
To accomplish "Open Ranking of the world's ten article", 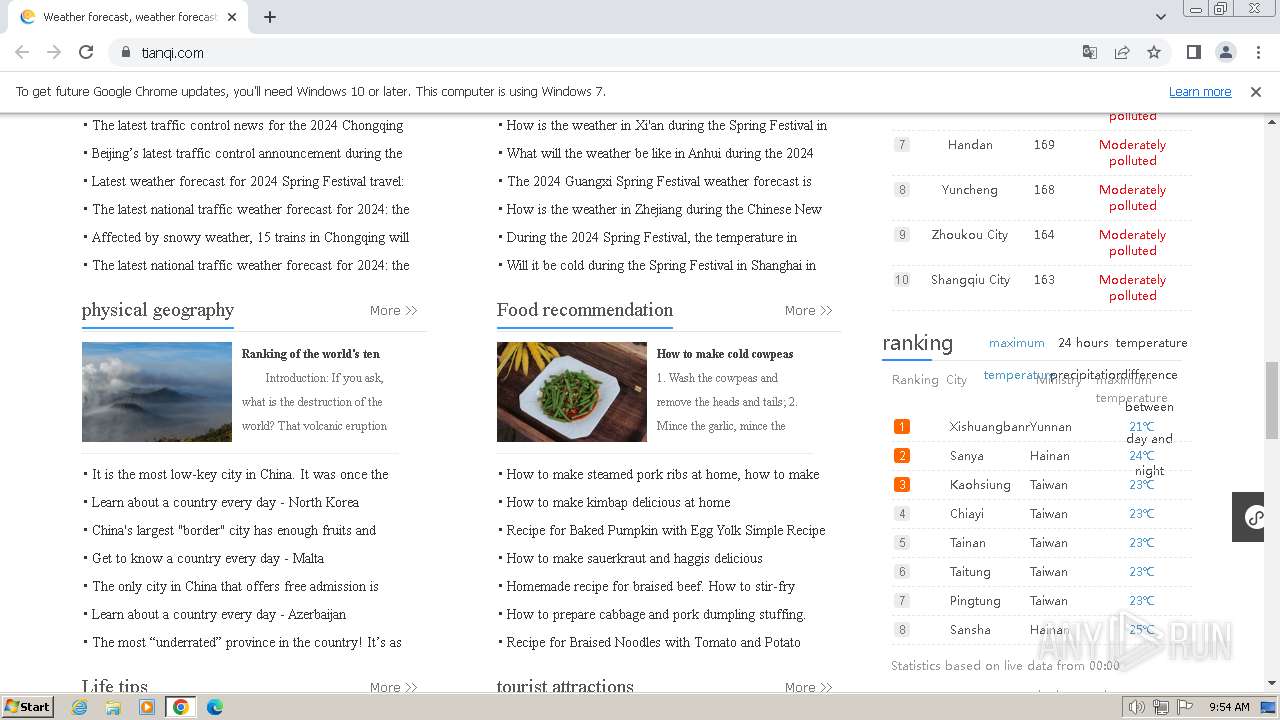I will point(311,354).
